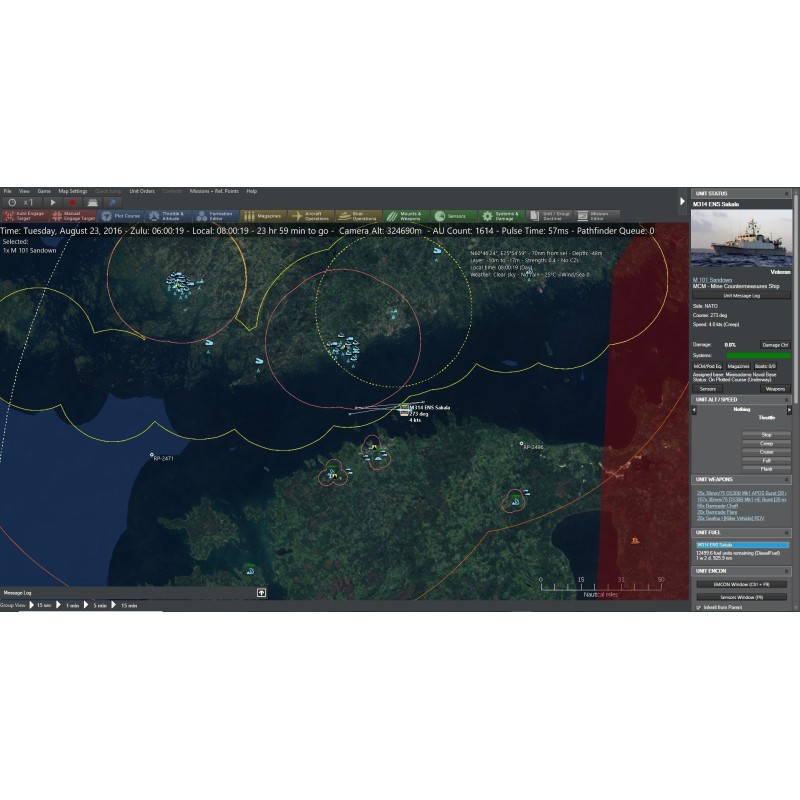Click the 15 min time step button
This screenshot has height=800, width=800.
pos(128,605)
